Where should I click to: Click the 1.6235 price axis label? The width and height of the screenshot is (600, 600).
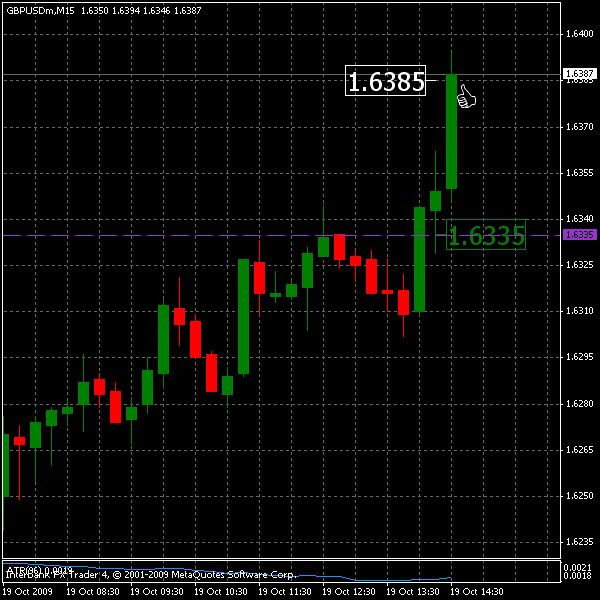tap(579, 542)
